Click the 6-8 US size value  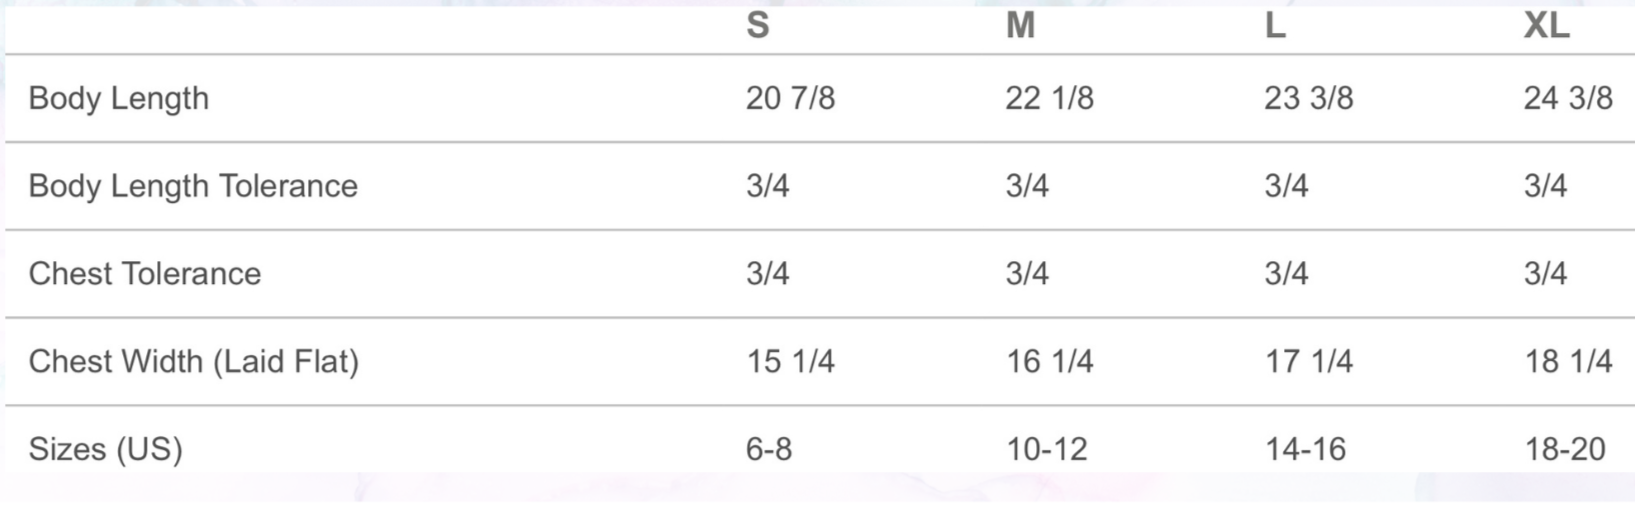(769, 449)
